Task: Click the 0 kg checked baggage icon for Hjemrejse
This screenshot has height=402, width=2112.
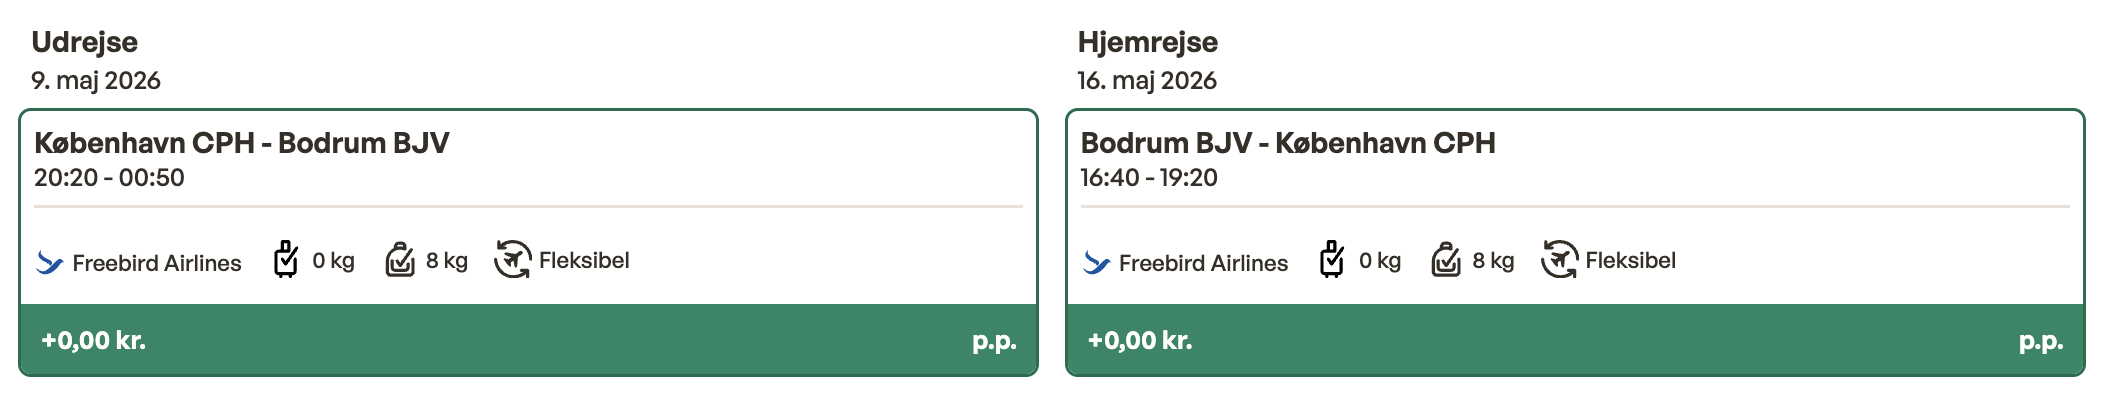Action: 1332,259
